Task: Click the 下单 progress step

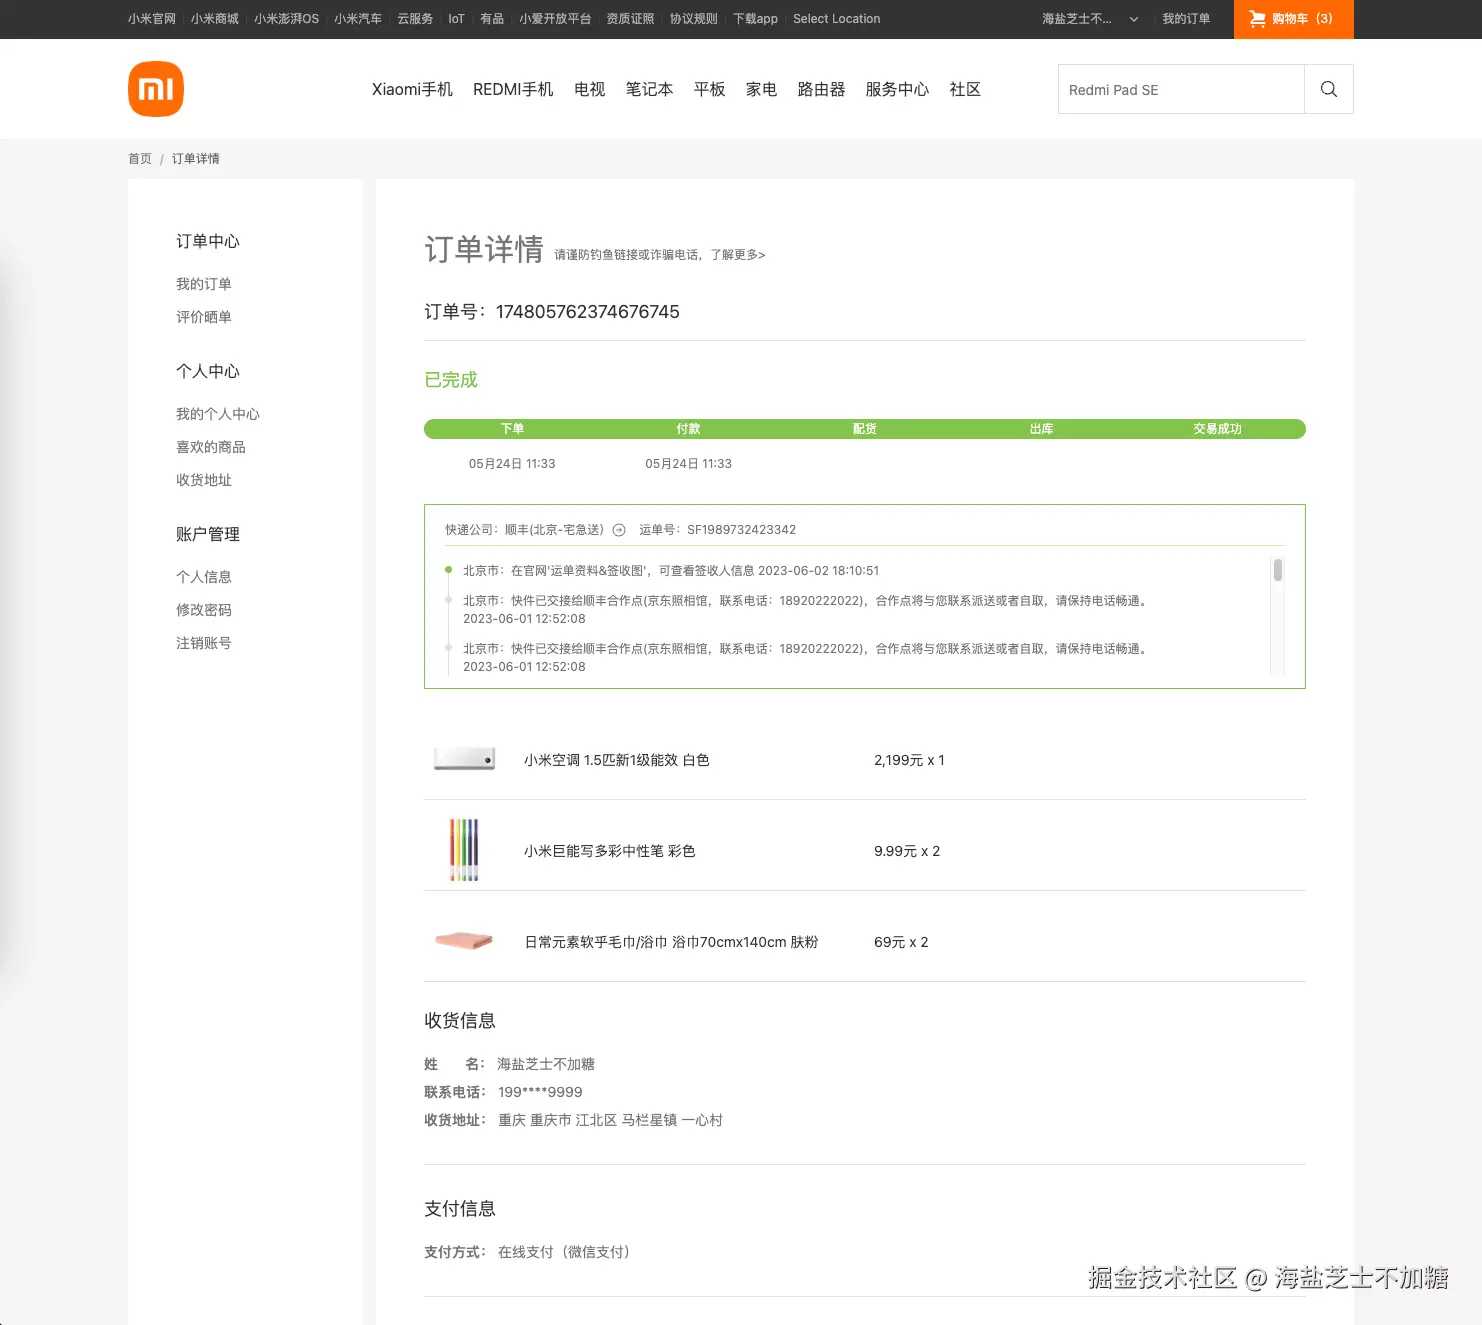Action: click(512, 429)
